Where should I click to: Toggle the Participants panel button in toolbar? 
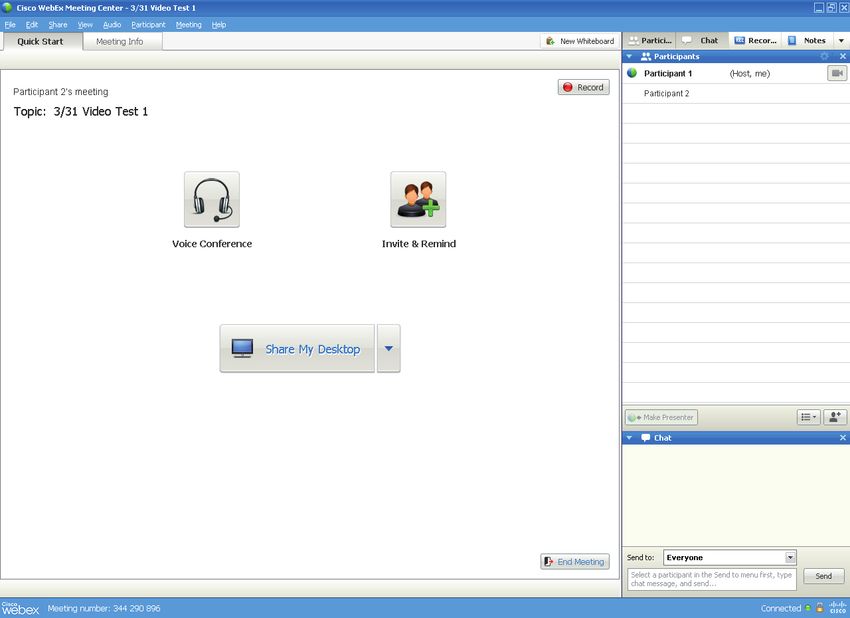pyautogui.click(x=649, y=41)
